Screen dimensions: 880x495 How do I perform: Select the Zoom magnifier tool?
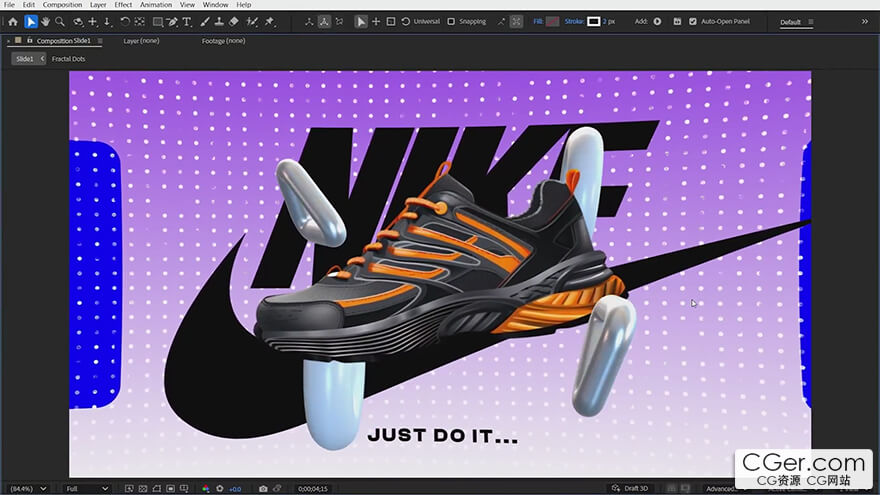coord(59,22)
